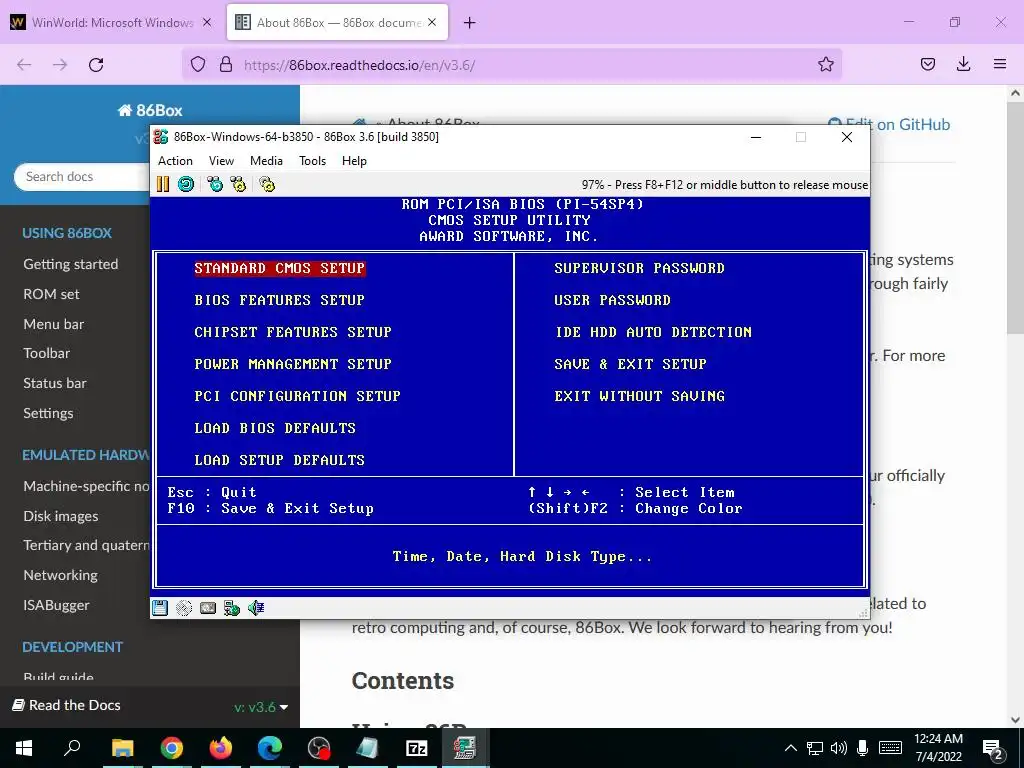
Task: Open the Getting started docs link
Action: [x=71, y=264]
